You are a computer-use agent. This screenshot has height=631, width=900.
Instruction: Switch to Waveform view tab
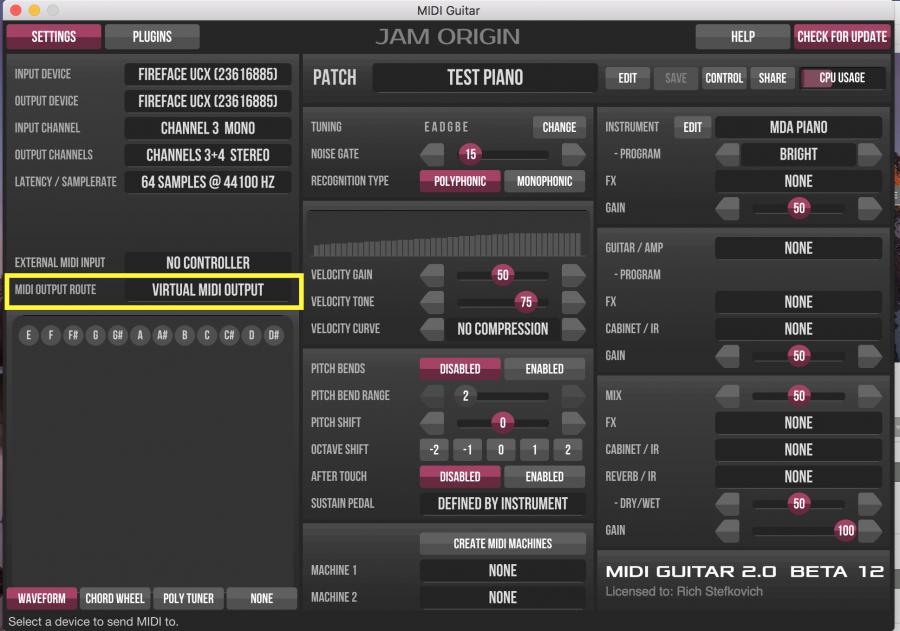pyautogui.click(x=41, y=598)
